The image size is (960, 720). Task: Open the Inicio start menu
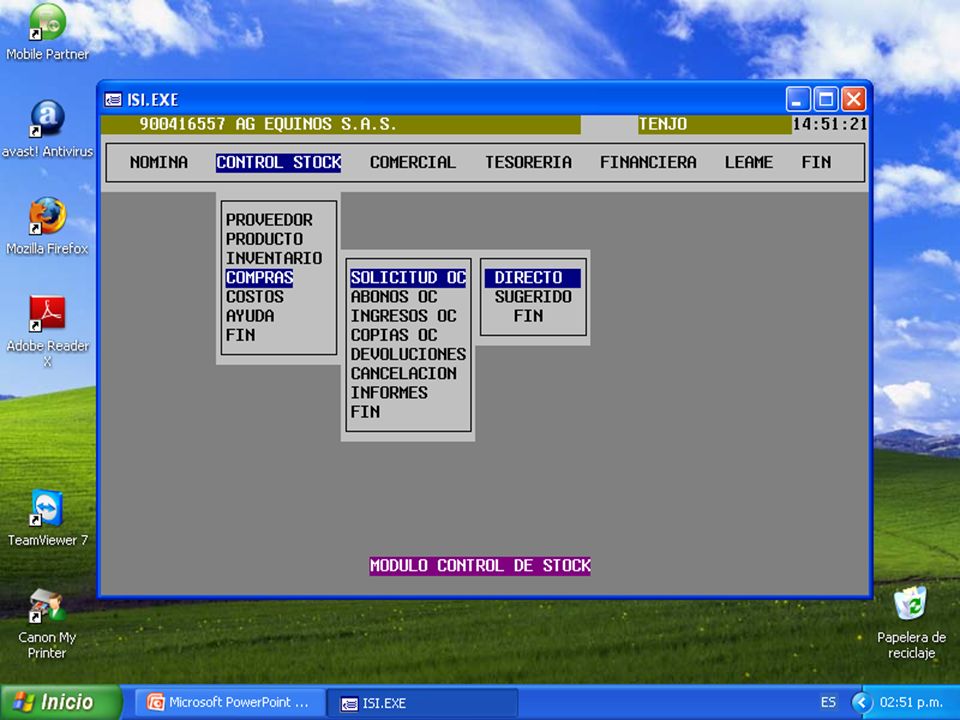pos(60,702)
